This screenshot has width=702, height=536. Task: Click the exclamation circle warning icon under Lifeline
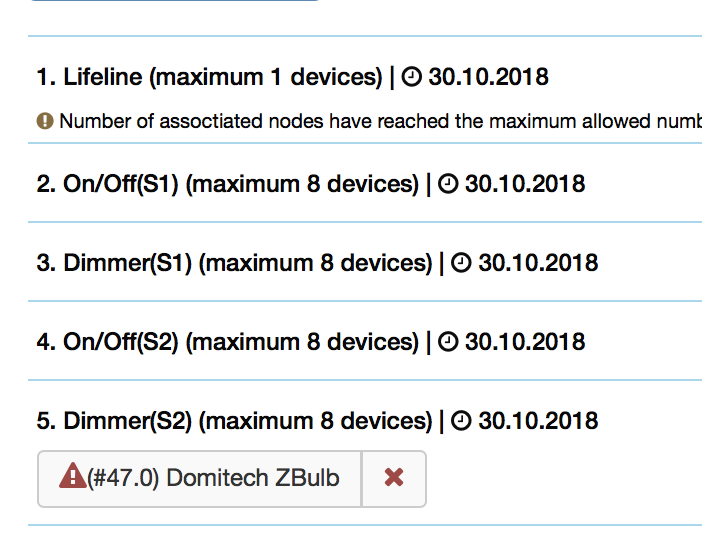click(x=45, y=121)
